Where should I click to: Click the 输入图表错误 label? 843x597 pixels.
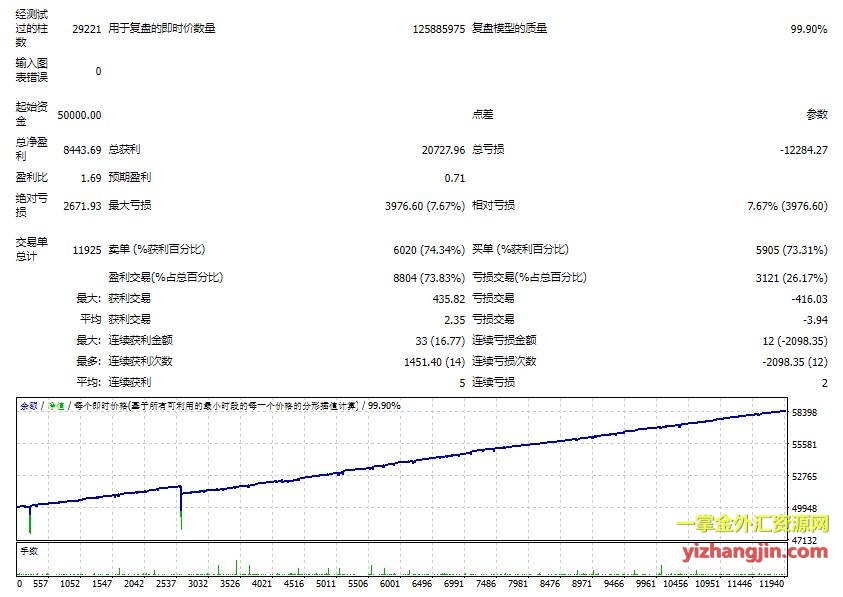(31, 70)
